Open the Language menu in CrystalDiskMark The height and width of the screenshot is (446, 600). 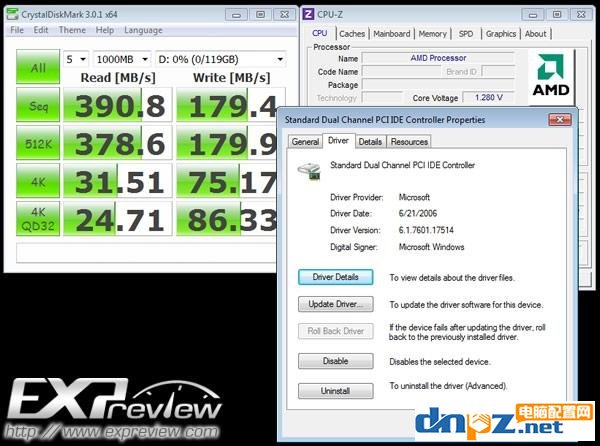(x=143, y=30)
